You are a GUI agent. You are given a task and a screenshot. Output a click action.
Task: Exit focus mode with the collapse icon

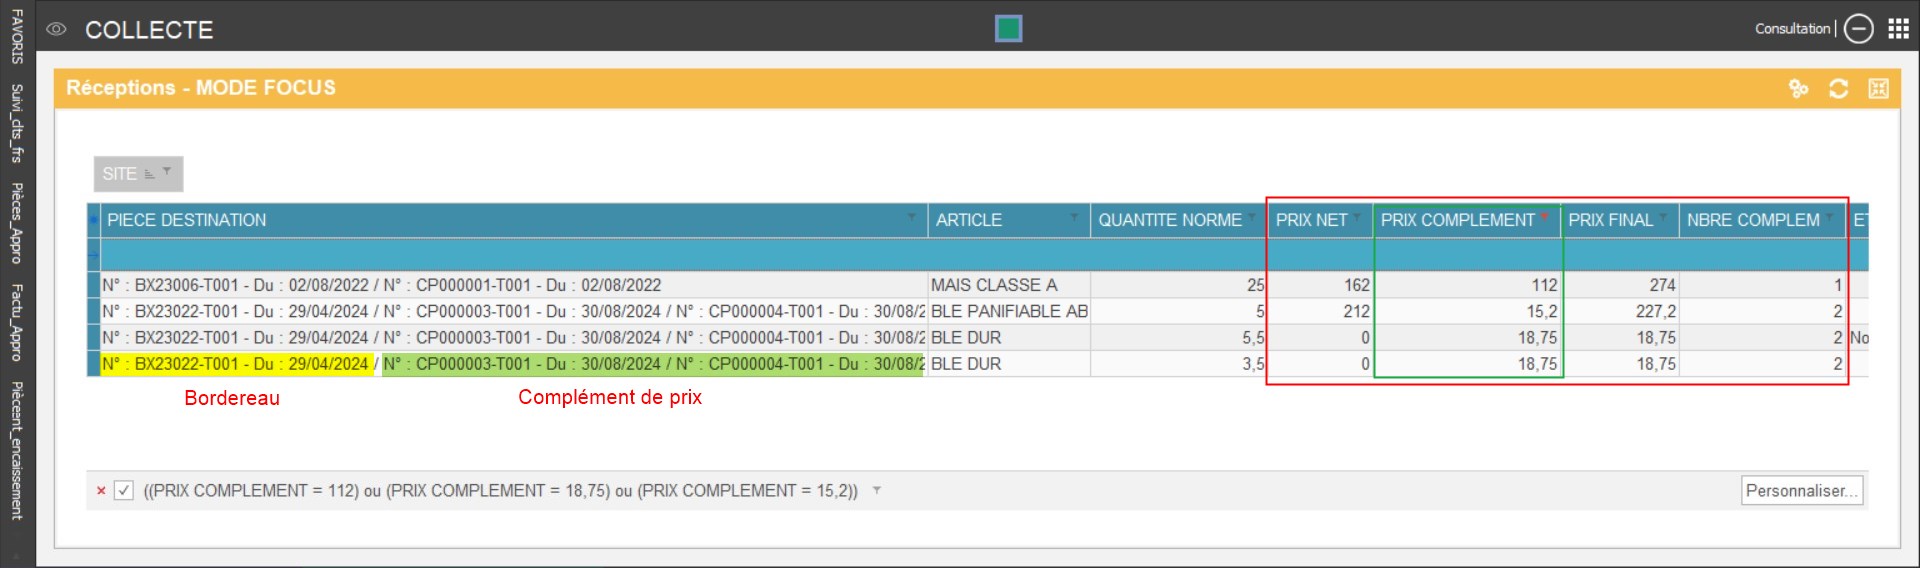tap(1878, 89)
